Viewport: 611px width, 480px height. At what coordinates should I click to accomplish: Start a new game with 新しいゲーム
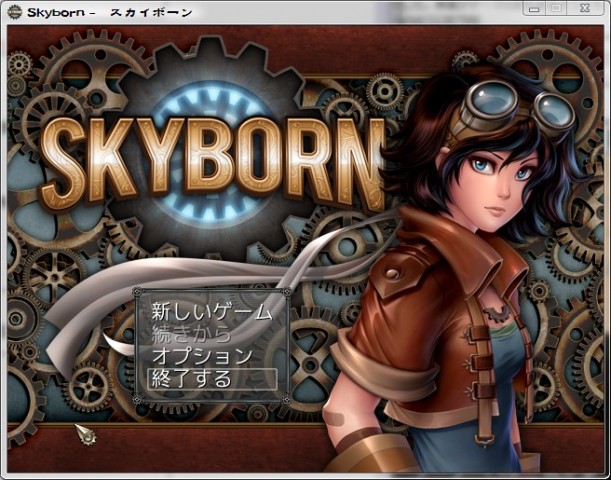[212, 312]
